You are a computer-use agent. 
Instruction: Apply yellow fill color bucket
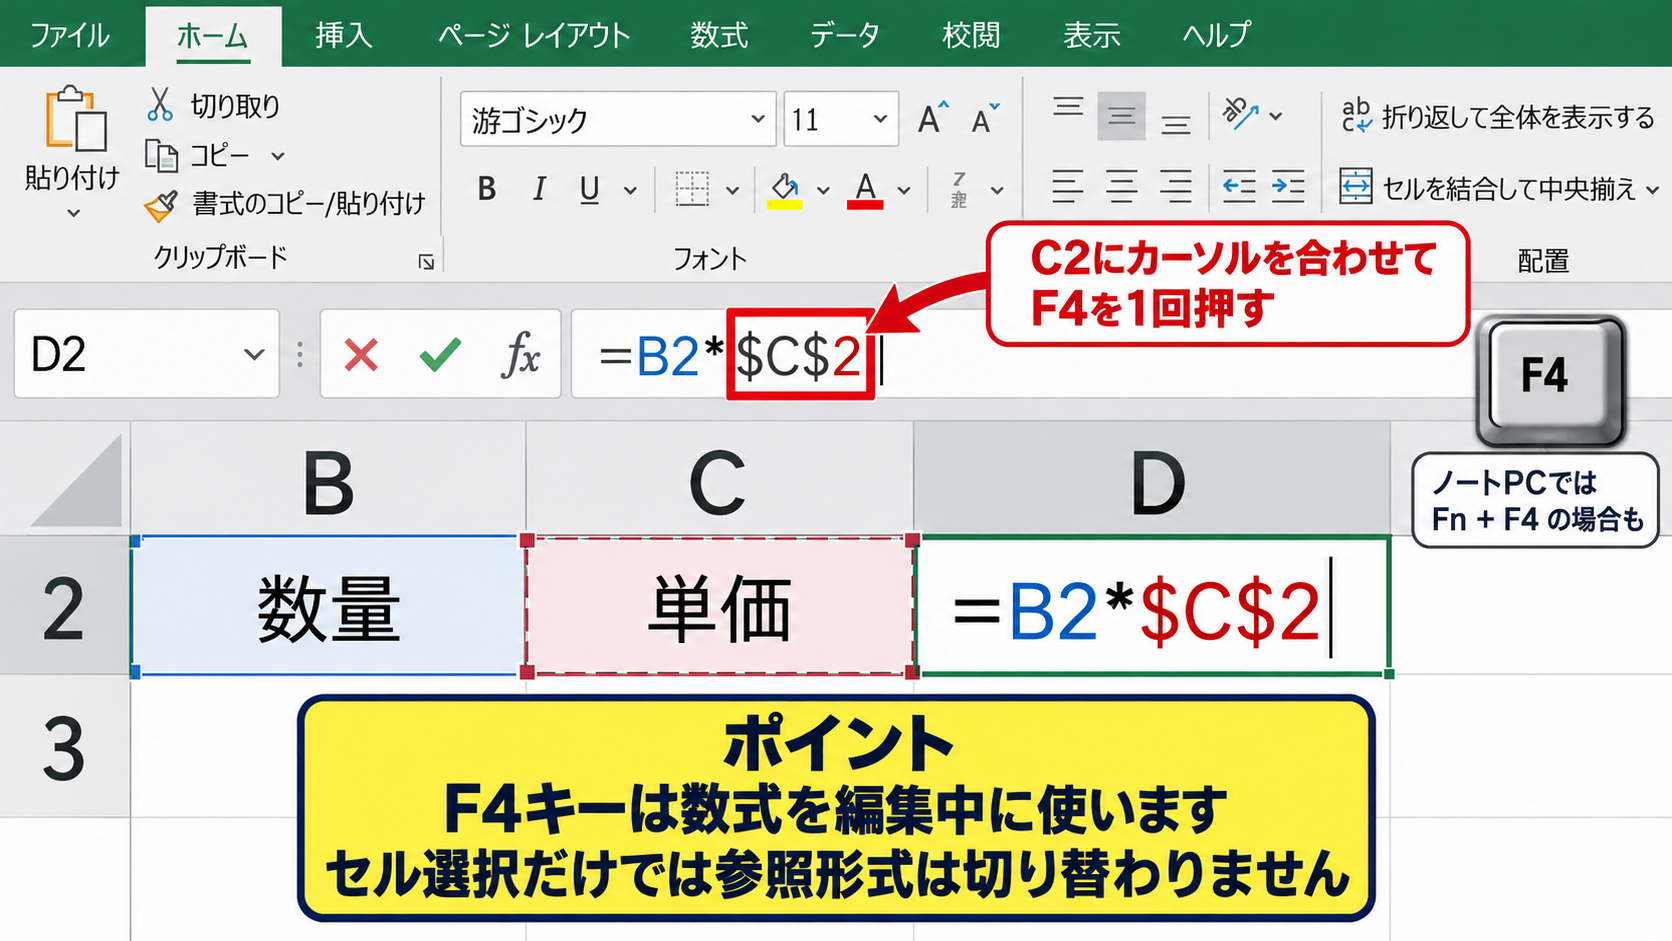pos(785,189)
